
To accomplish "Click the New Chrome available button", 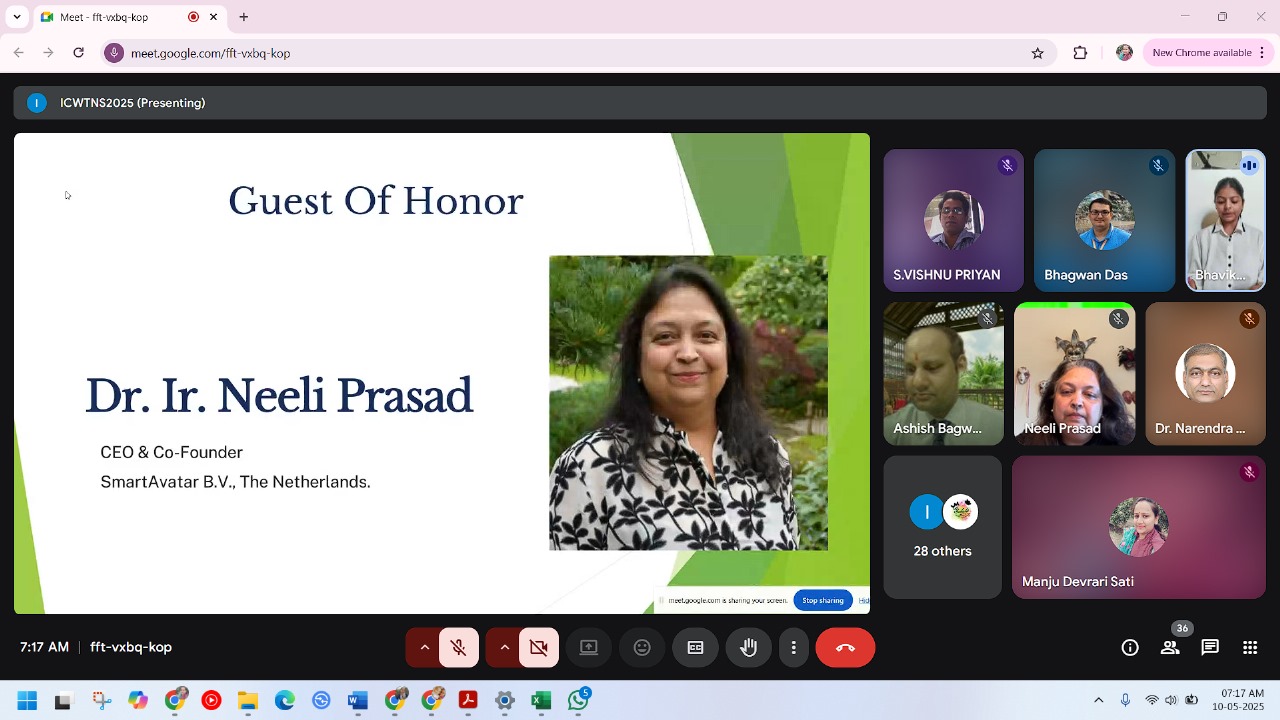I will [x=1202, y=53].
